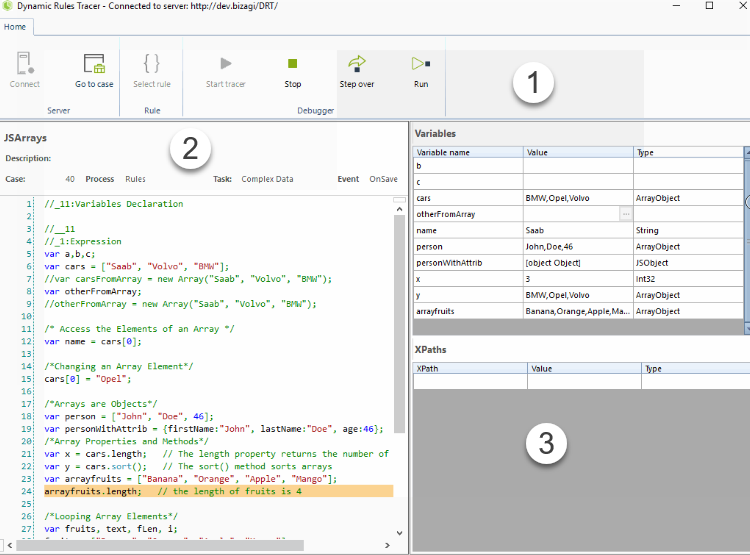Select variable 'x' name cell

468,279
